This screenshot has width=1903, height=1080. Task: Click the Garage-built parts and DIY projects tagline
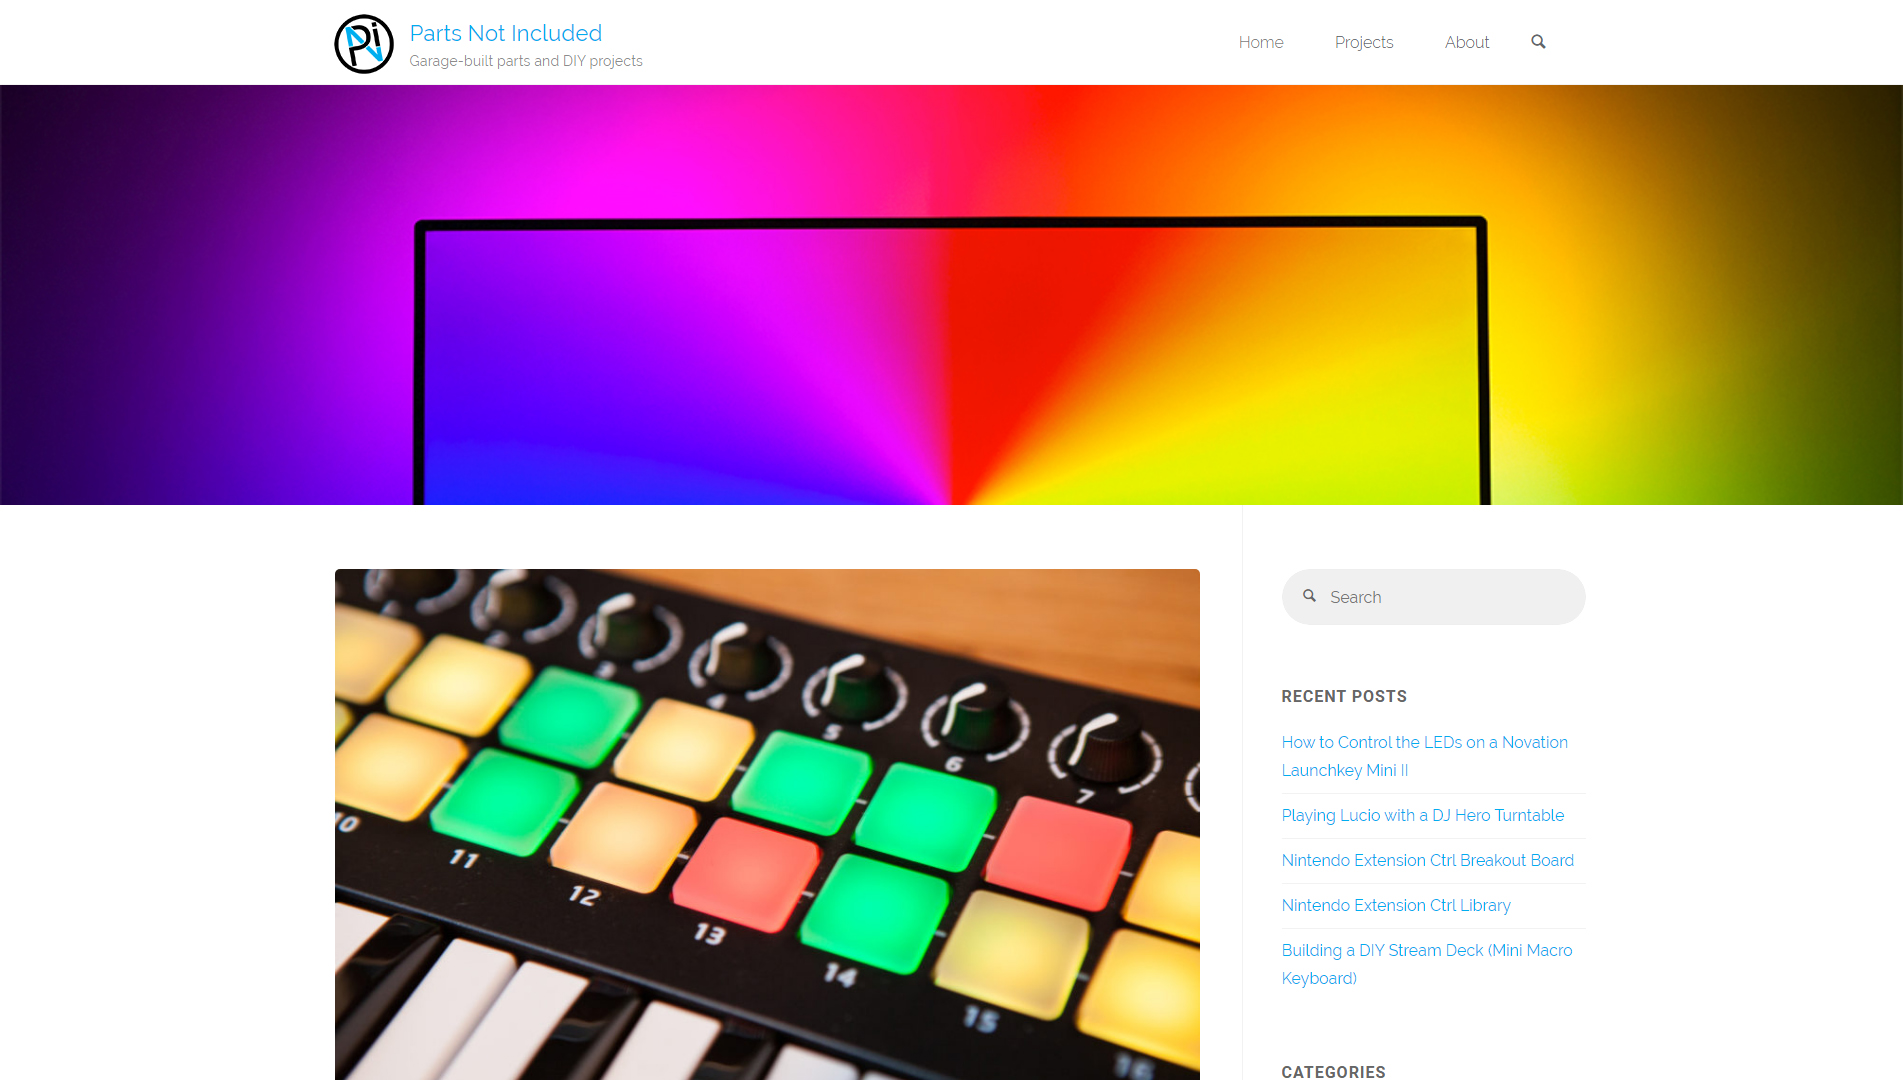(526, 61)
